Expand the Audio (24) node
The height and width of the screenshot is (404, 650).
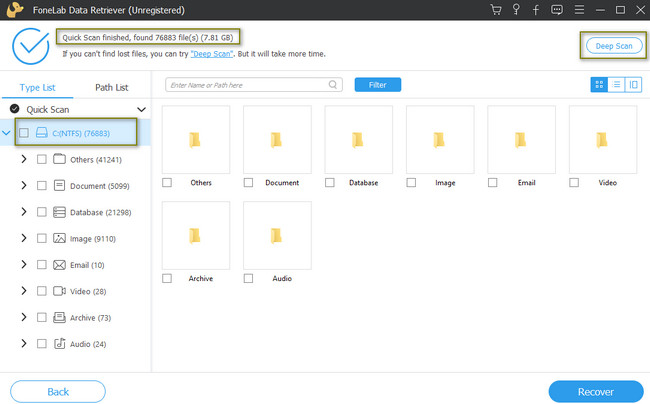(24, 344)
